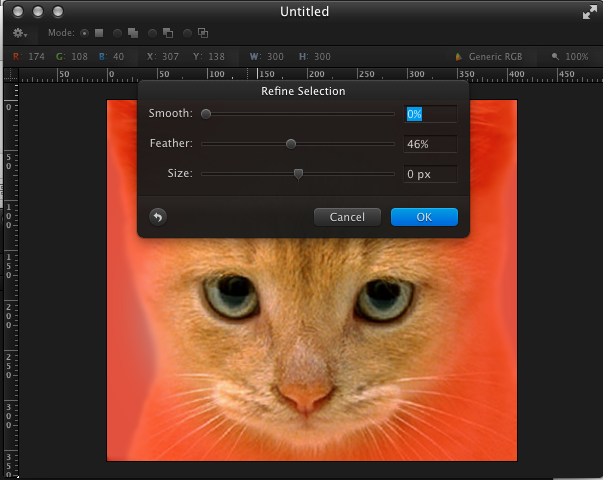Reset the Refine Selection settings with the arrow icon
The height and width of the screenshot is (480, 603).
[157, 216]
